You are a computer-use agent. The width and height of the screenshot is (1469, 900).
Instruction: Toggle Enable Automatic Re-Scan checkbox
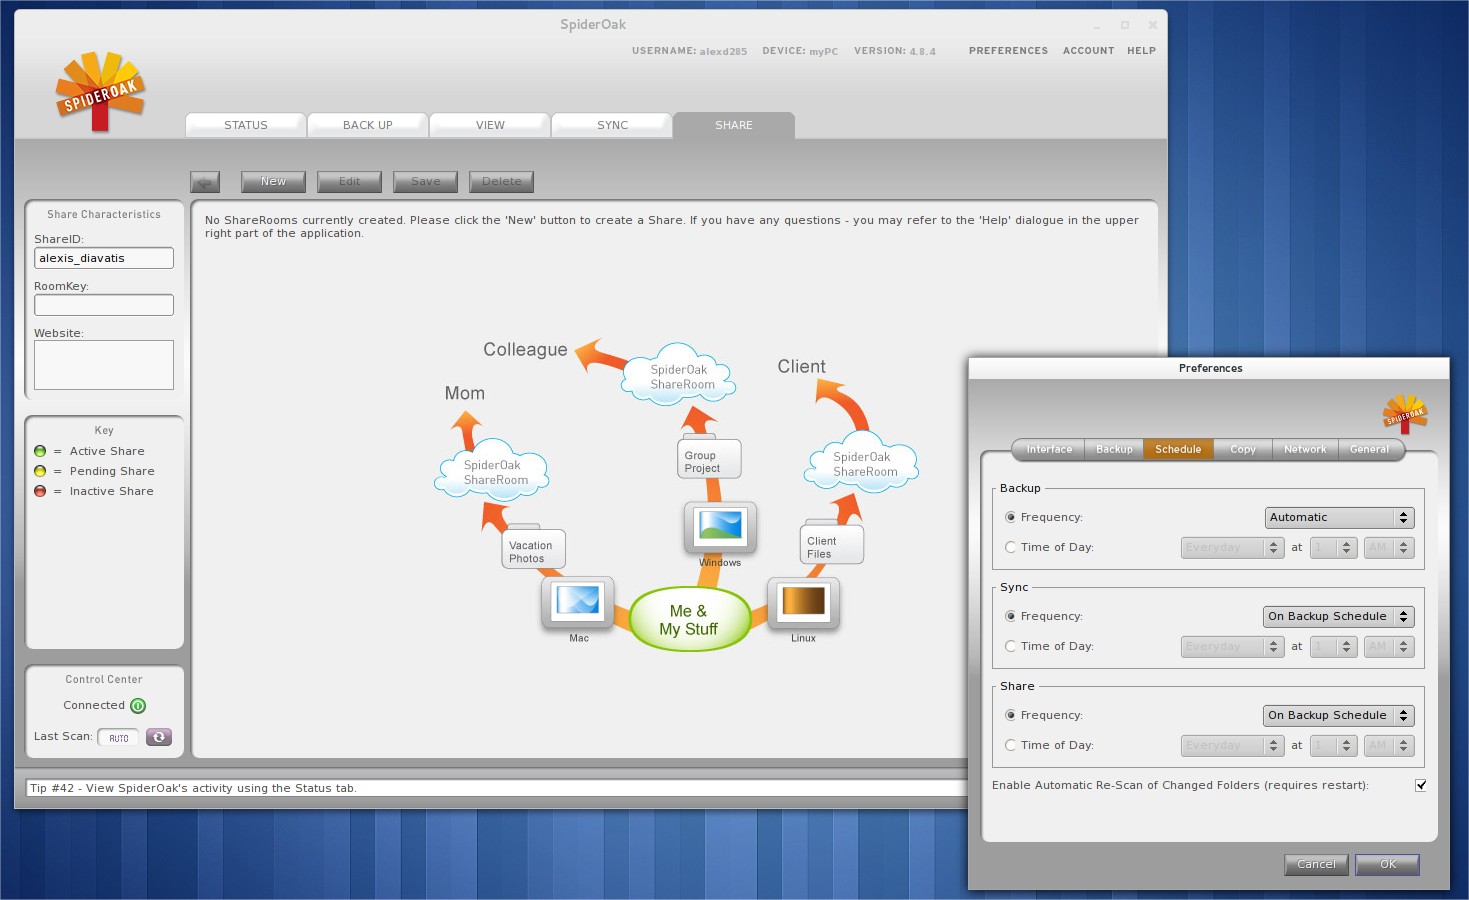coord(1421,785)
